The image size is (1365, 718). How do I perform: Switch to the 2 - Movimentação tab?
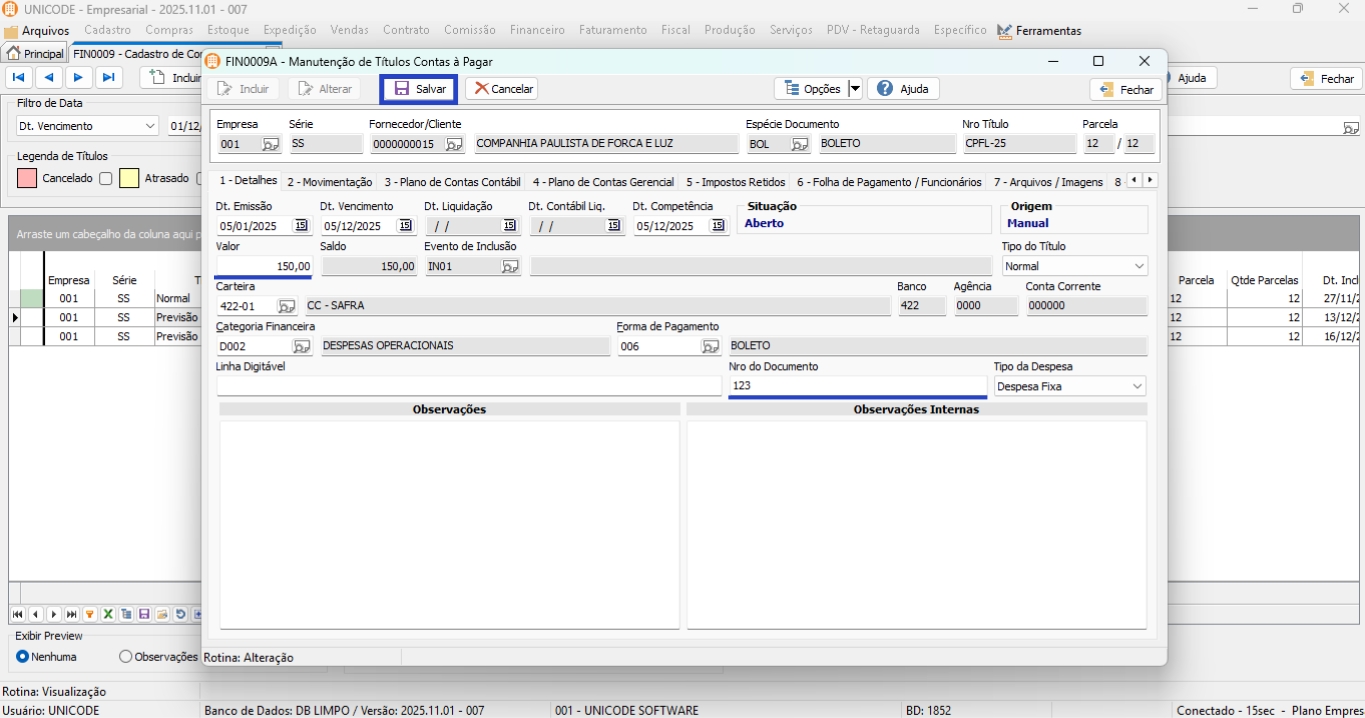pyautogui.click(x=329, y=182)
